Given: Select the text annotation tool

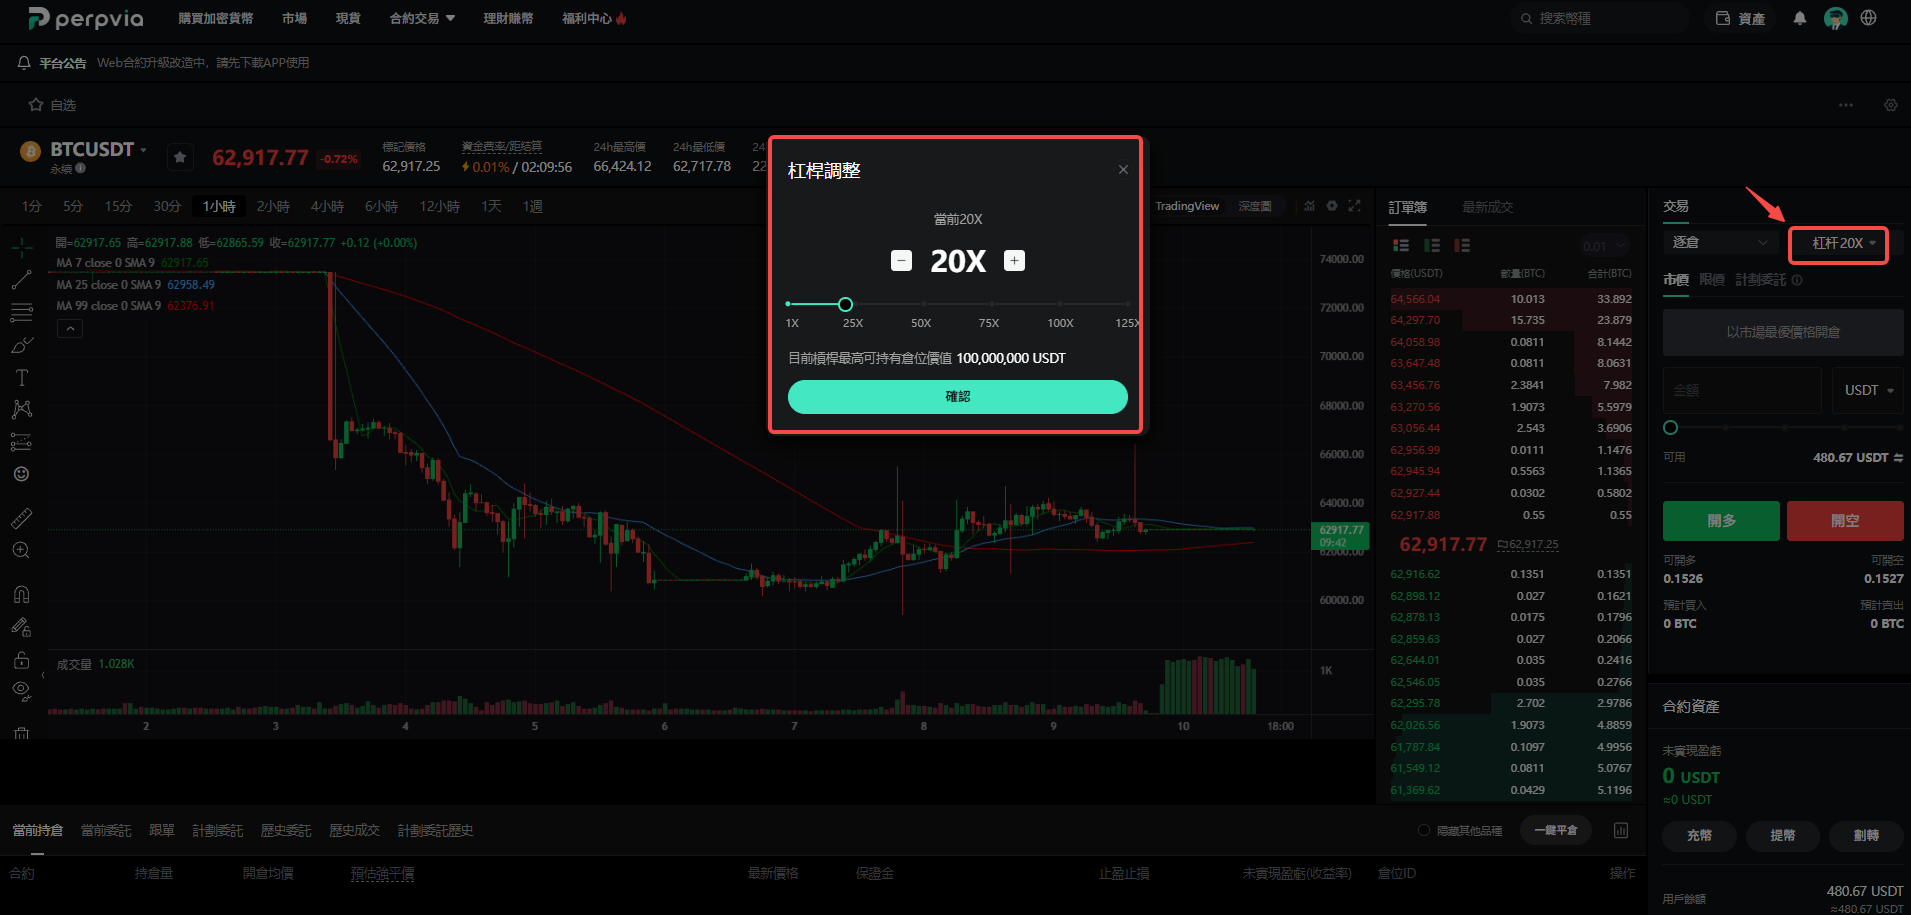Looking at the screenshot, I should tap(21, 378).
